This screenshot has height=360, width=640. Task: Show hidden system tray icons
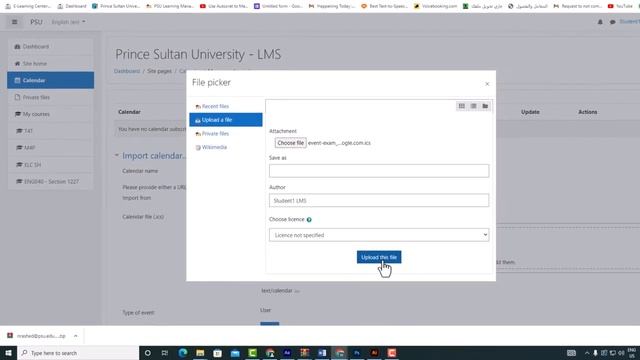click(x=587, y=353)
